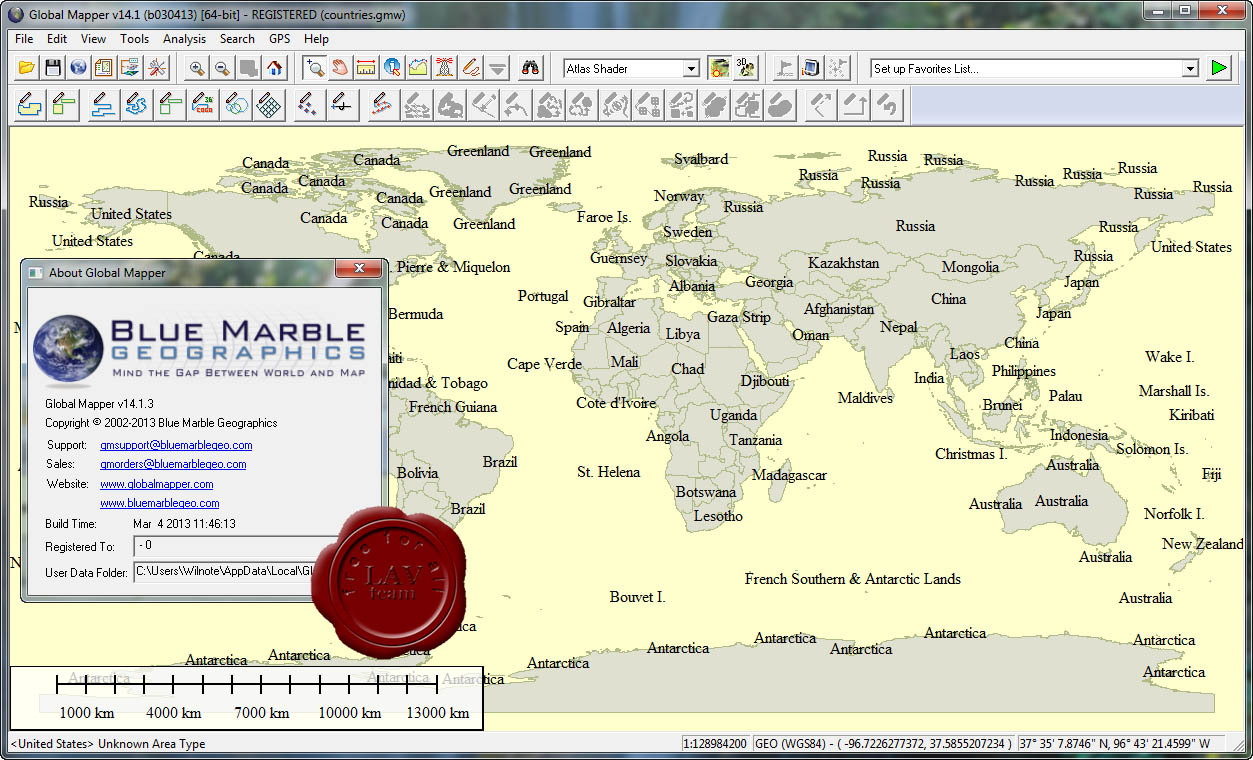
Task: Save workspace with the floppy disk icon
Action: pos(53,68)
